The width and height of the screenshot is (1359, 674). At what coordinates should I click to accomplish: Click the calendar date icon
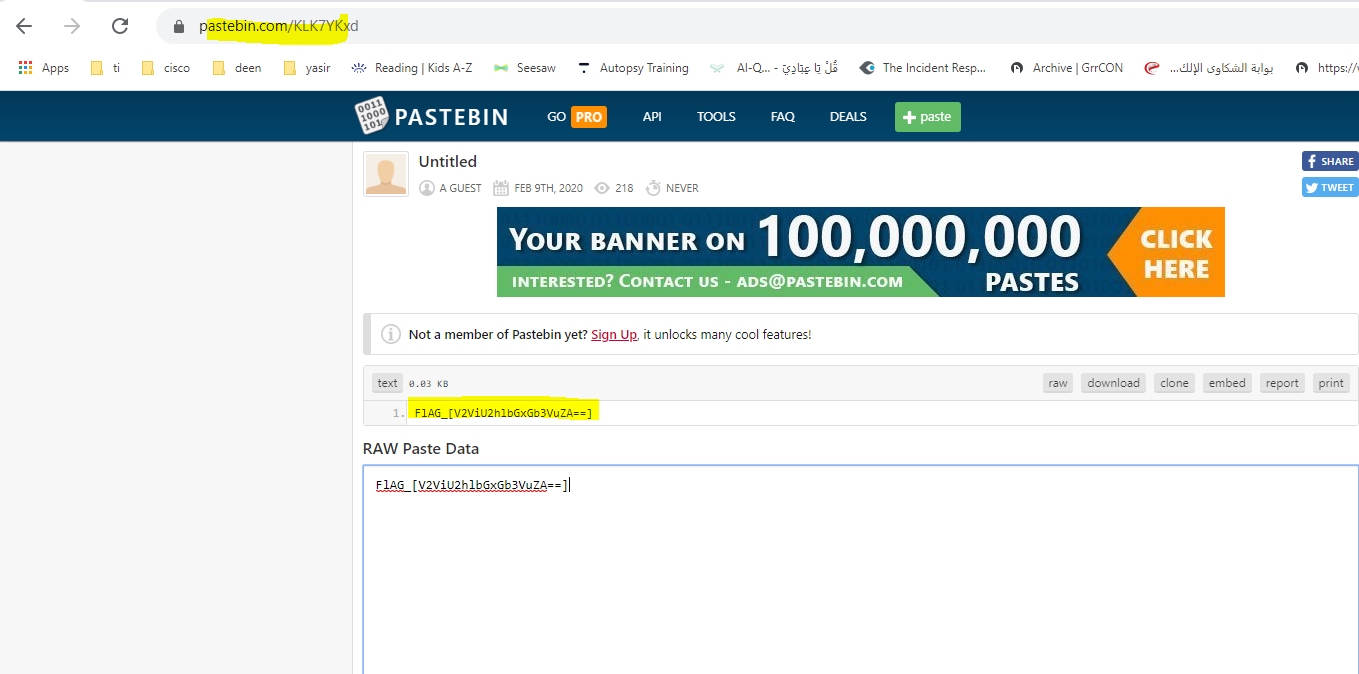(x=501, y=188)
